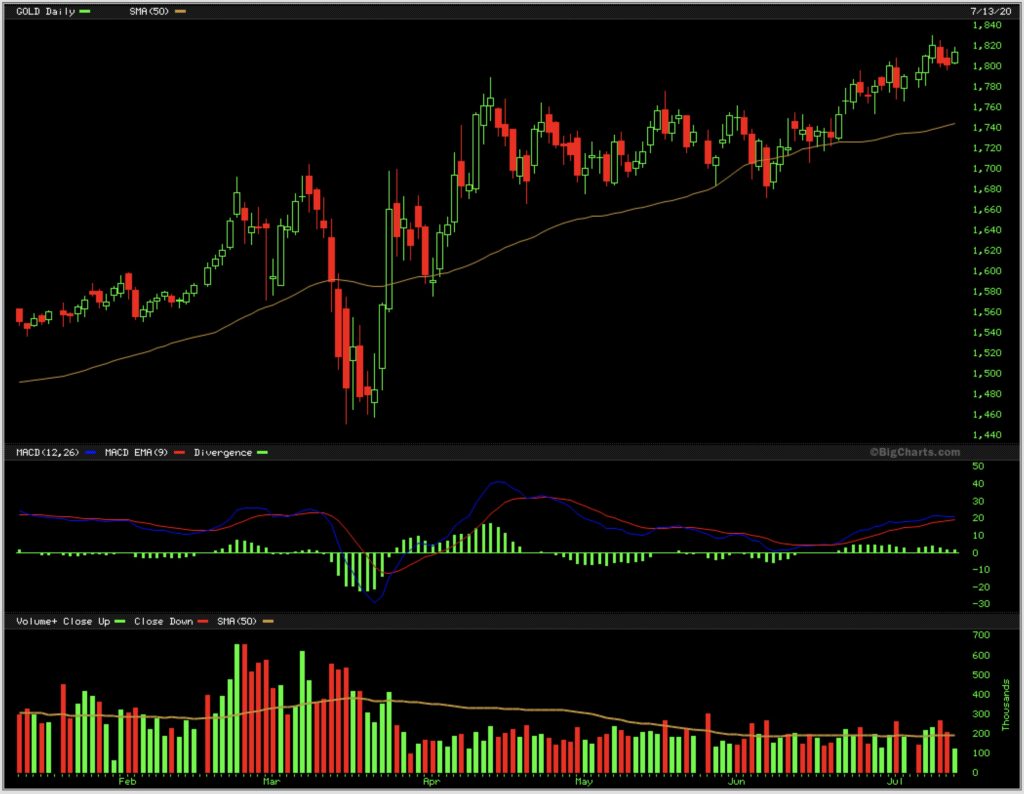Click the Apr month axis label
1024x794 pixels.
(431, 783)
